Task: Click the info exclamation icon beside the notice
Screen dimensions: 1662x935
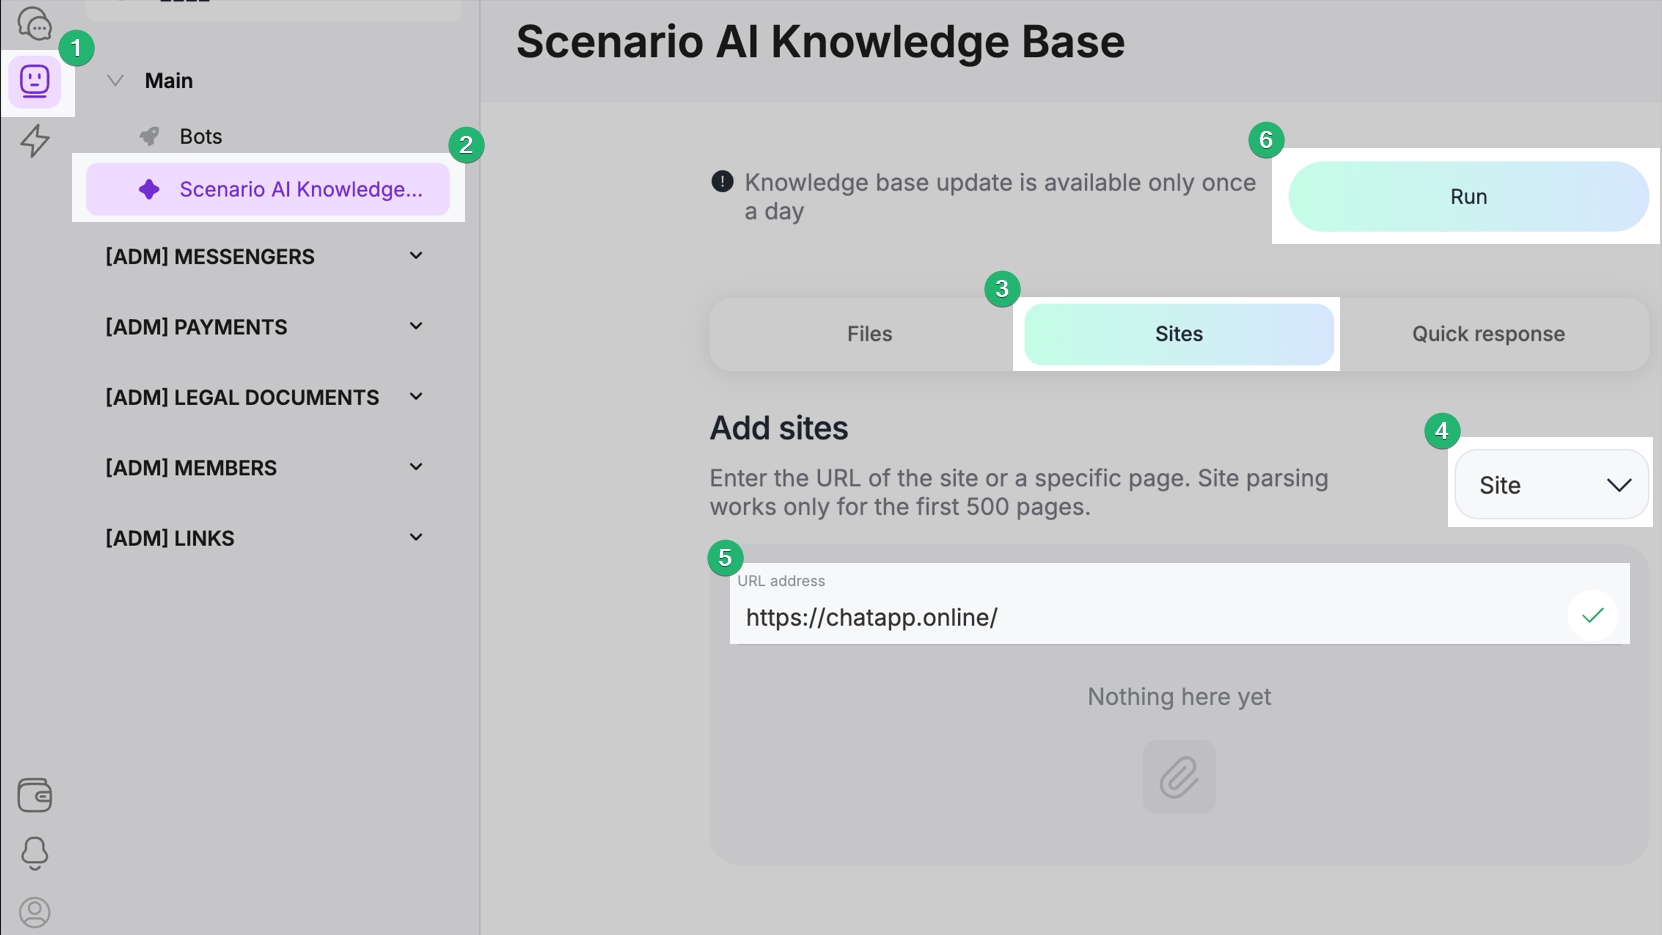Action: [x=722, y=182]
